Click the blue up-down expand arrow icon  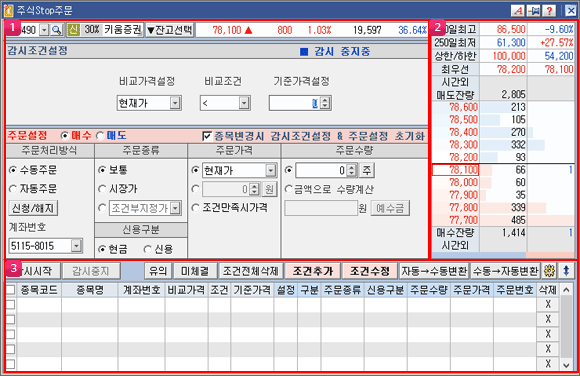(x=566, y=271)
